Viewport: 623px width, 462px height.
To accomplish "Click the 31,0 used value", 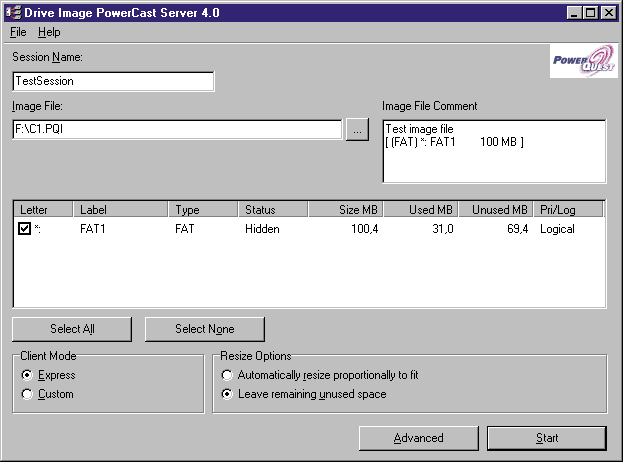I will 443,229.
